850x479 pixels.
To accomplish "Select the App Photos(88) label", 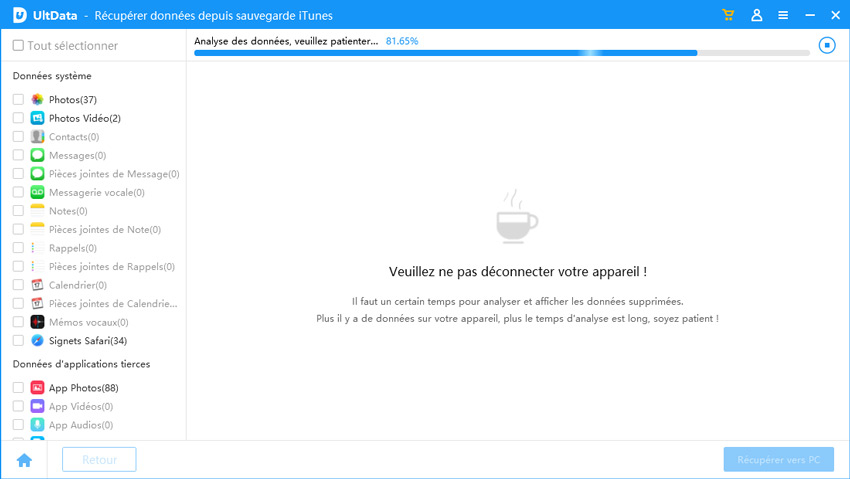I will (83, 388).
